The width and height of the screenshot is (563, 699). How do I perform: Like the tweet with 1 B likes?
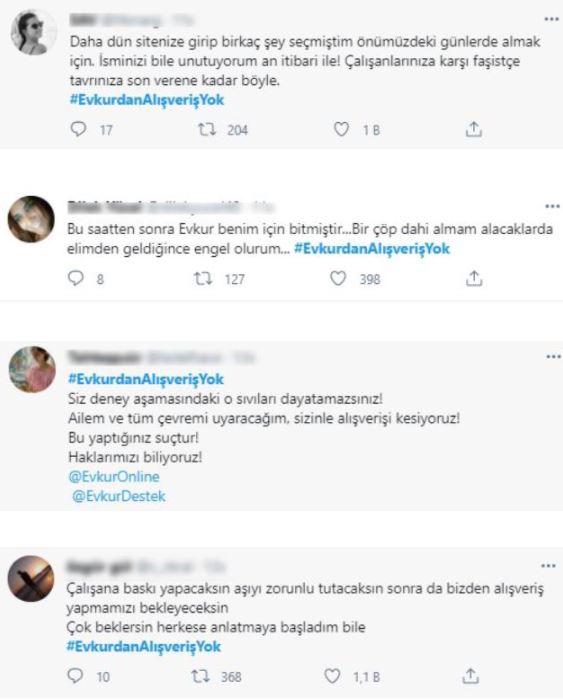tap(341, 129)
